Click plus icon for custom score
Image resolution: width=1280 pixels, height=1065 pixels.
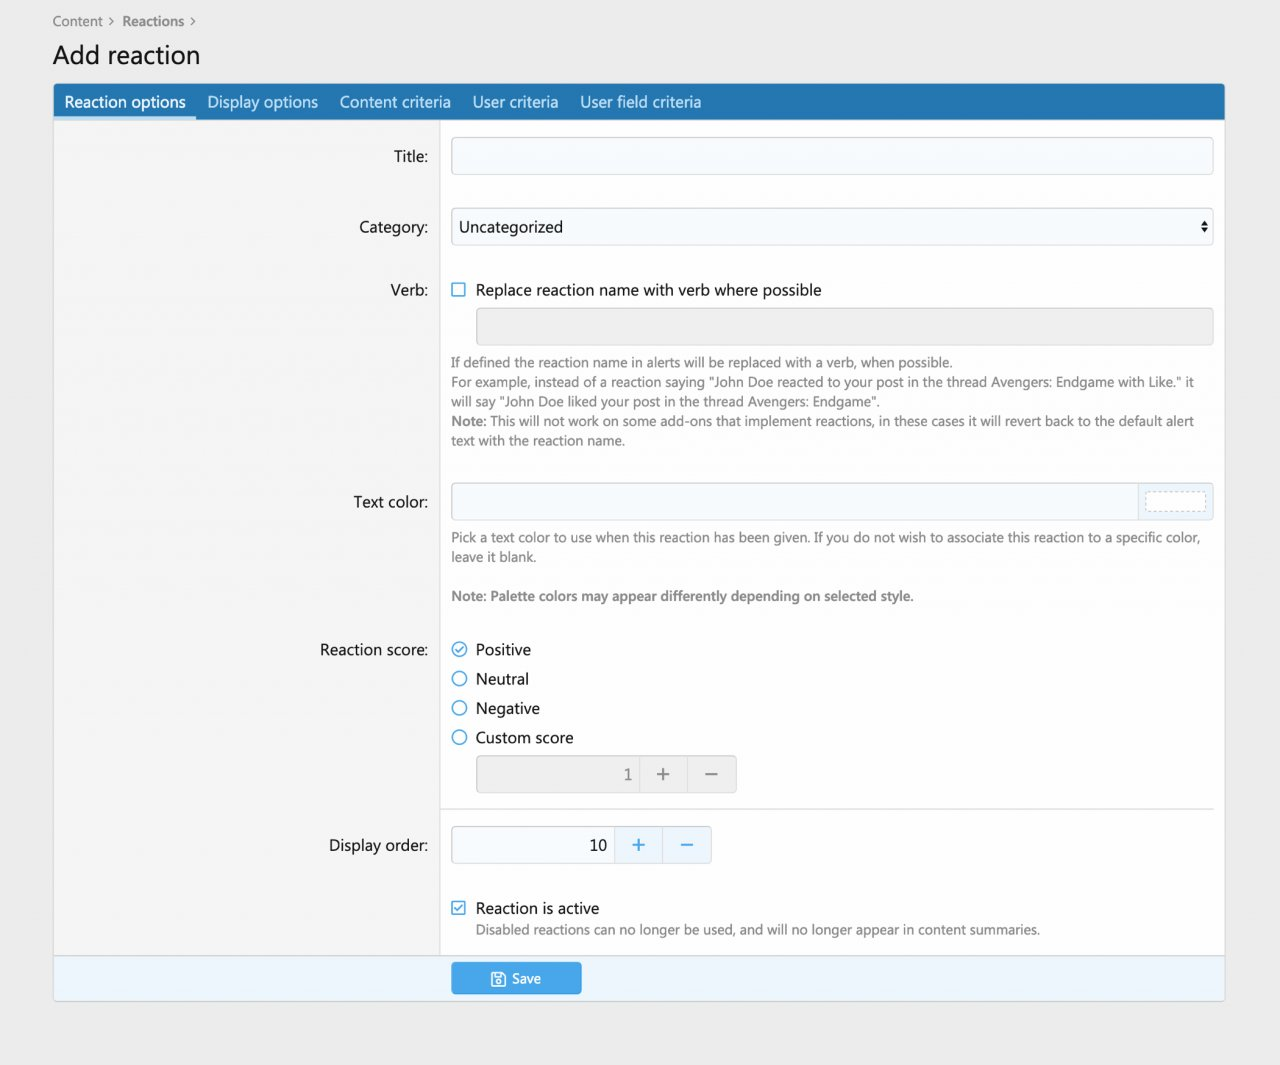pyautogui.click(x=663, y=774)
